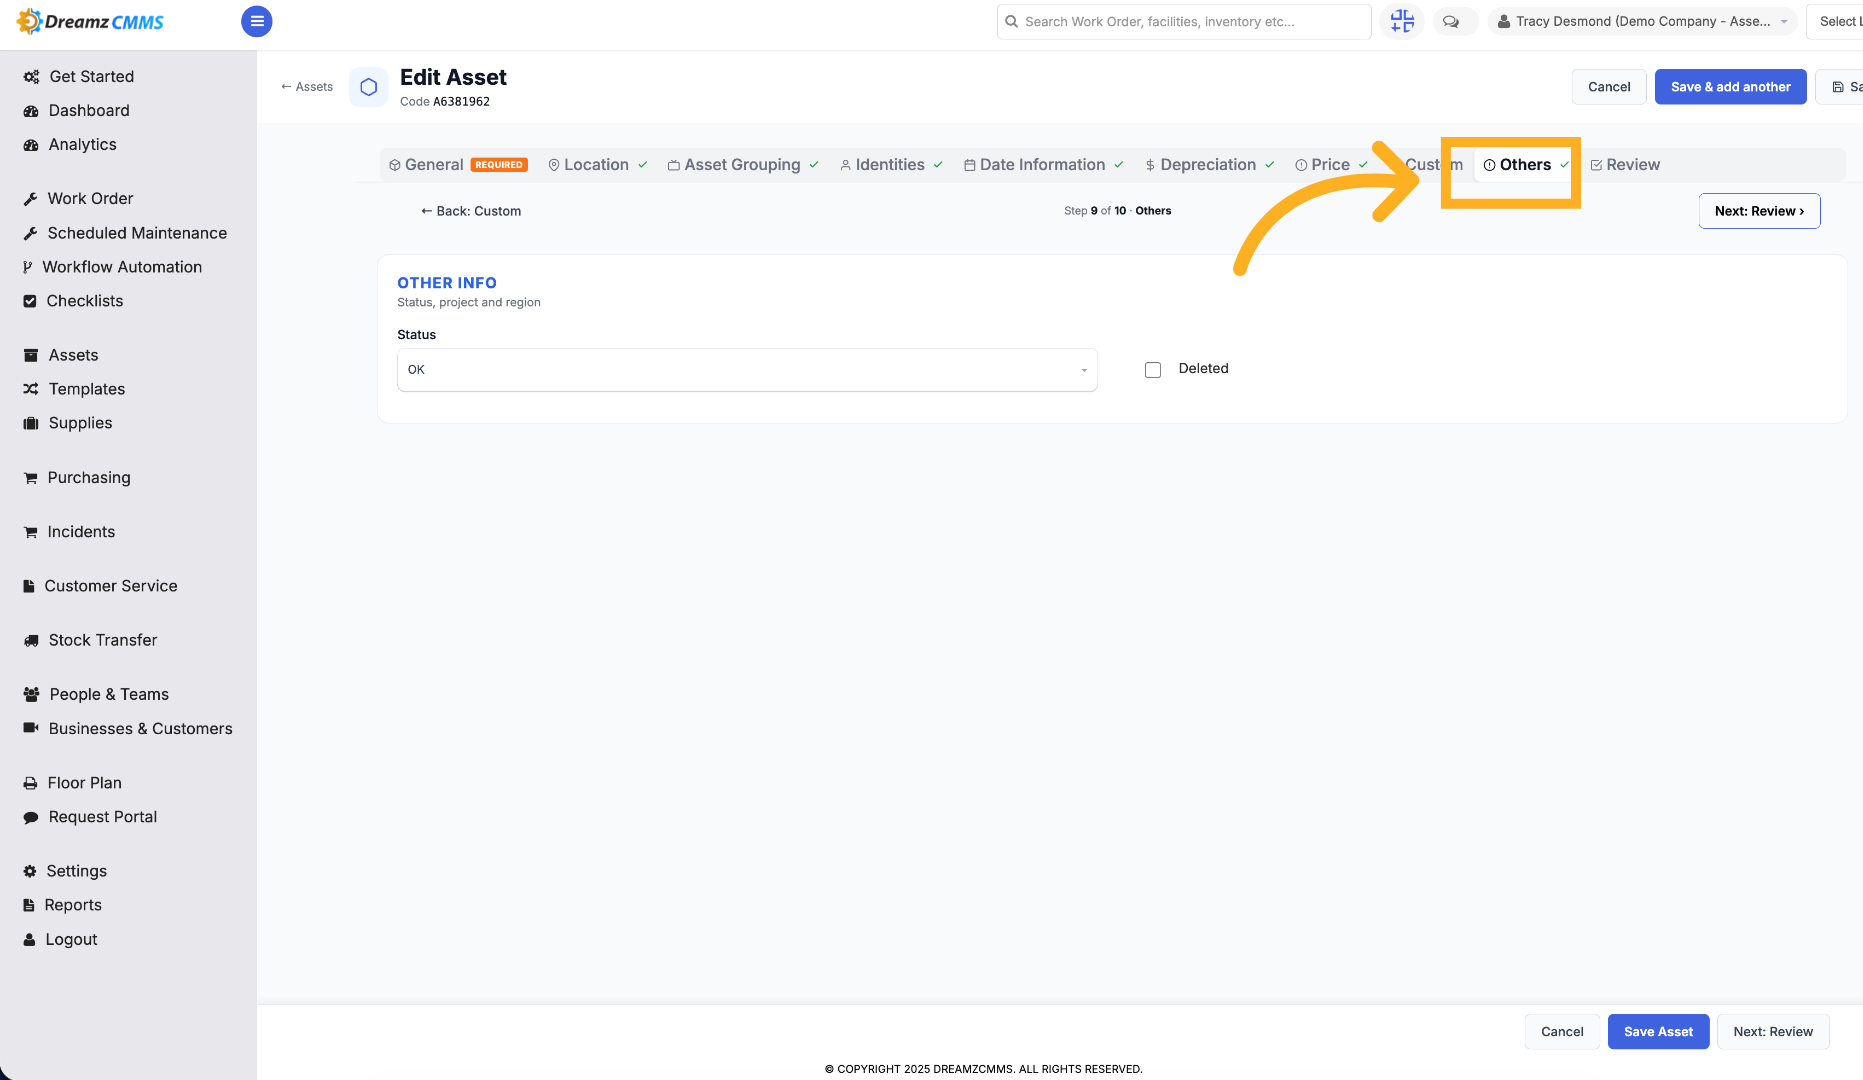Open the QR scan icon in header

point(1402,21)
